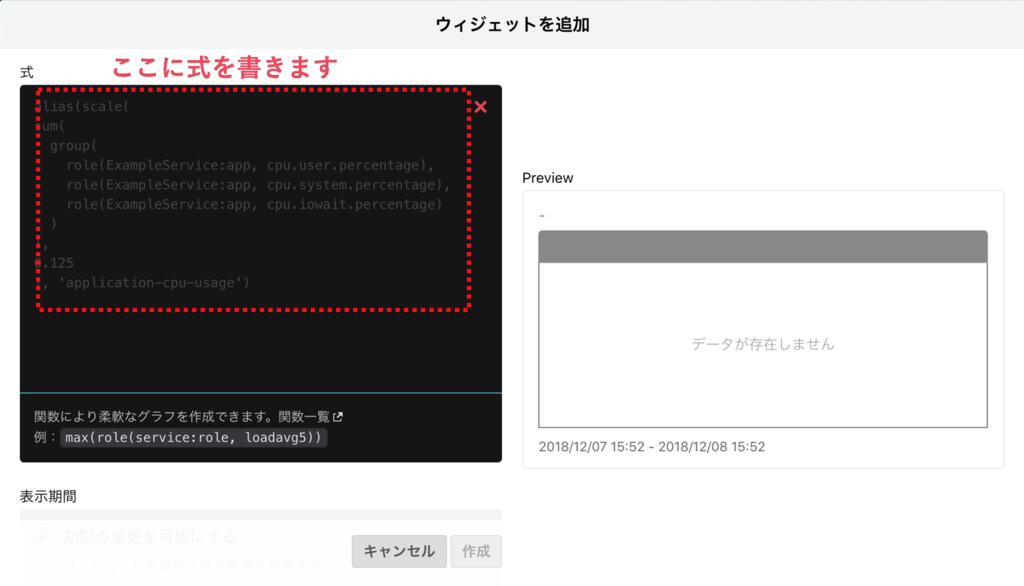The image size is (1024, 586).
Task: Click inside the expression editor code area
Action: coord(261,238)
